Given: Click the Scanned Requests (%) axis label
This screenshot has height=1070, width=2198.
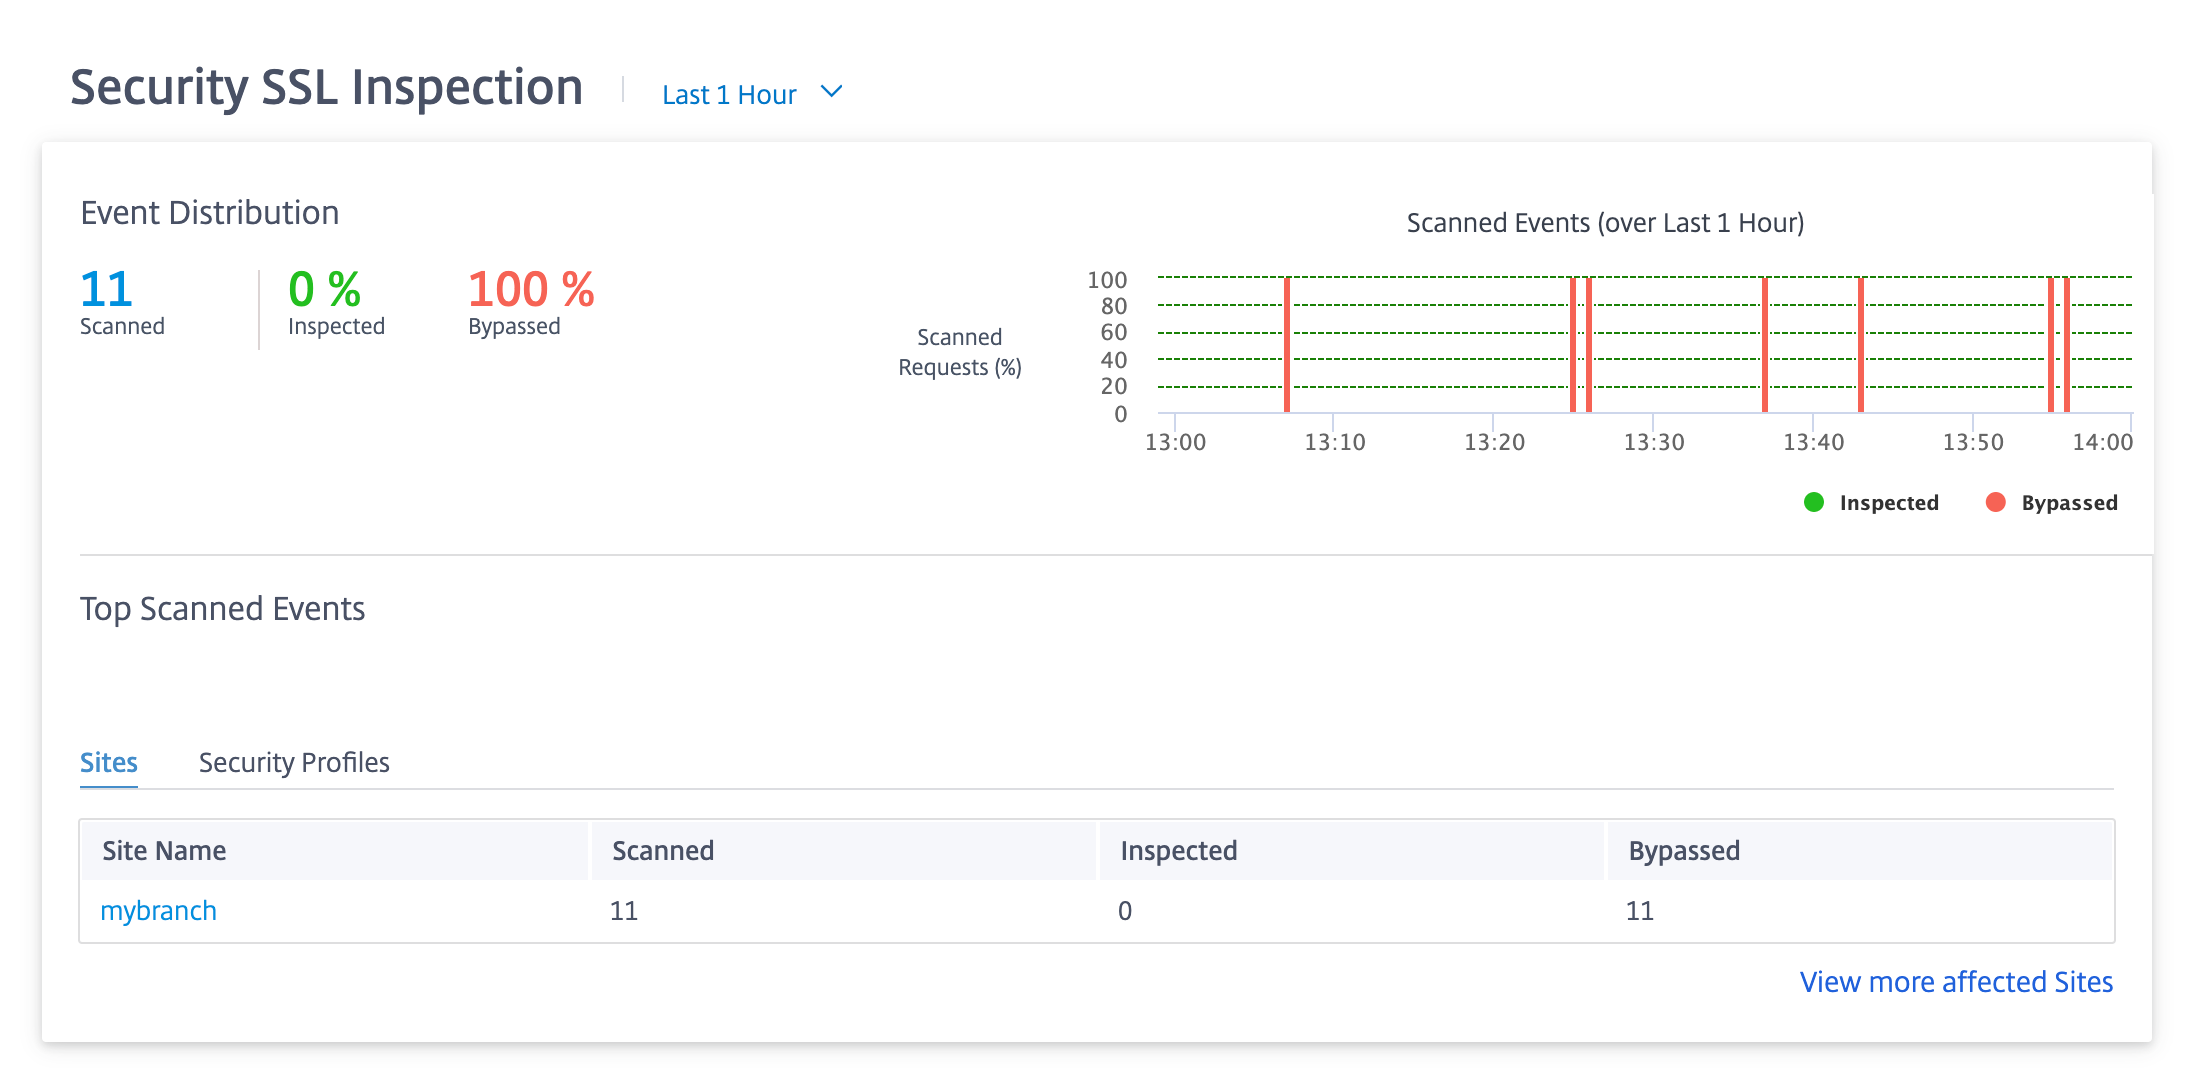Looking at the screenshot, I should pos(960,352).
